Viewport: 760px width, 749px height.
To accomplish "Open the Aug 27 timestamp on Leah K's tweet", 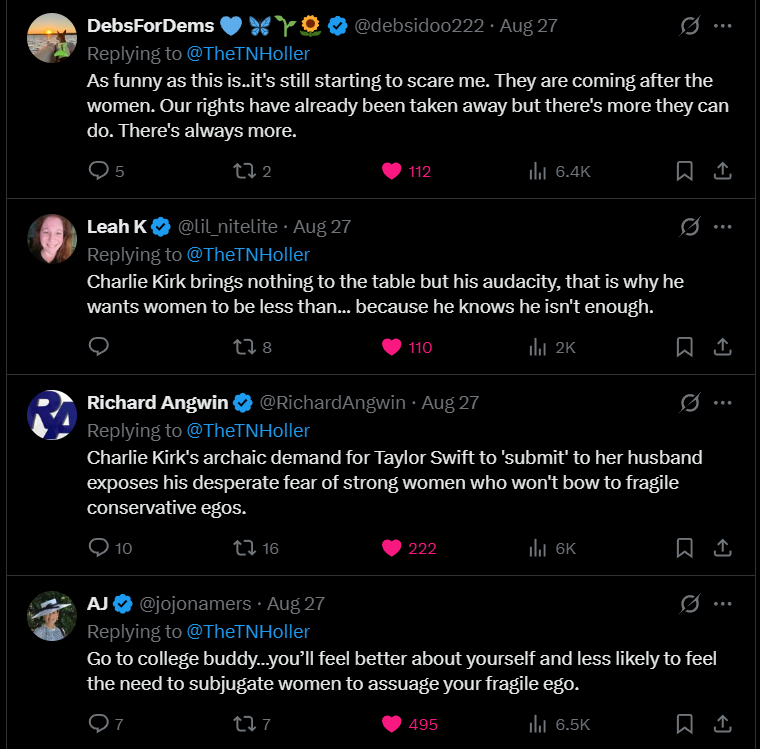I will [322, 226].
